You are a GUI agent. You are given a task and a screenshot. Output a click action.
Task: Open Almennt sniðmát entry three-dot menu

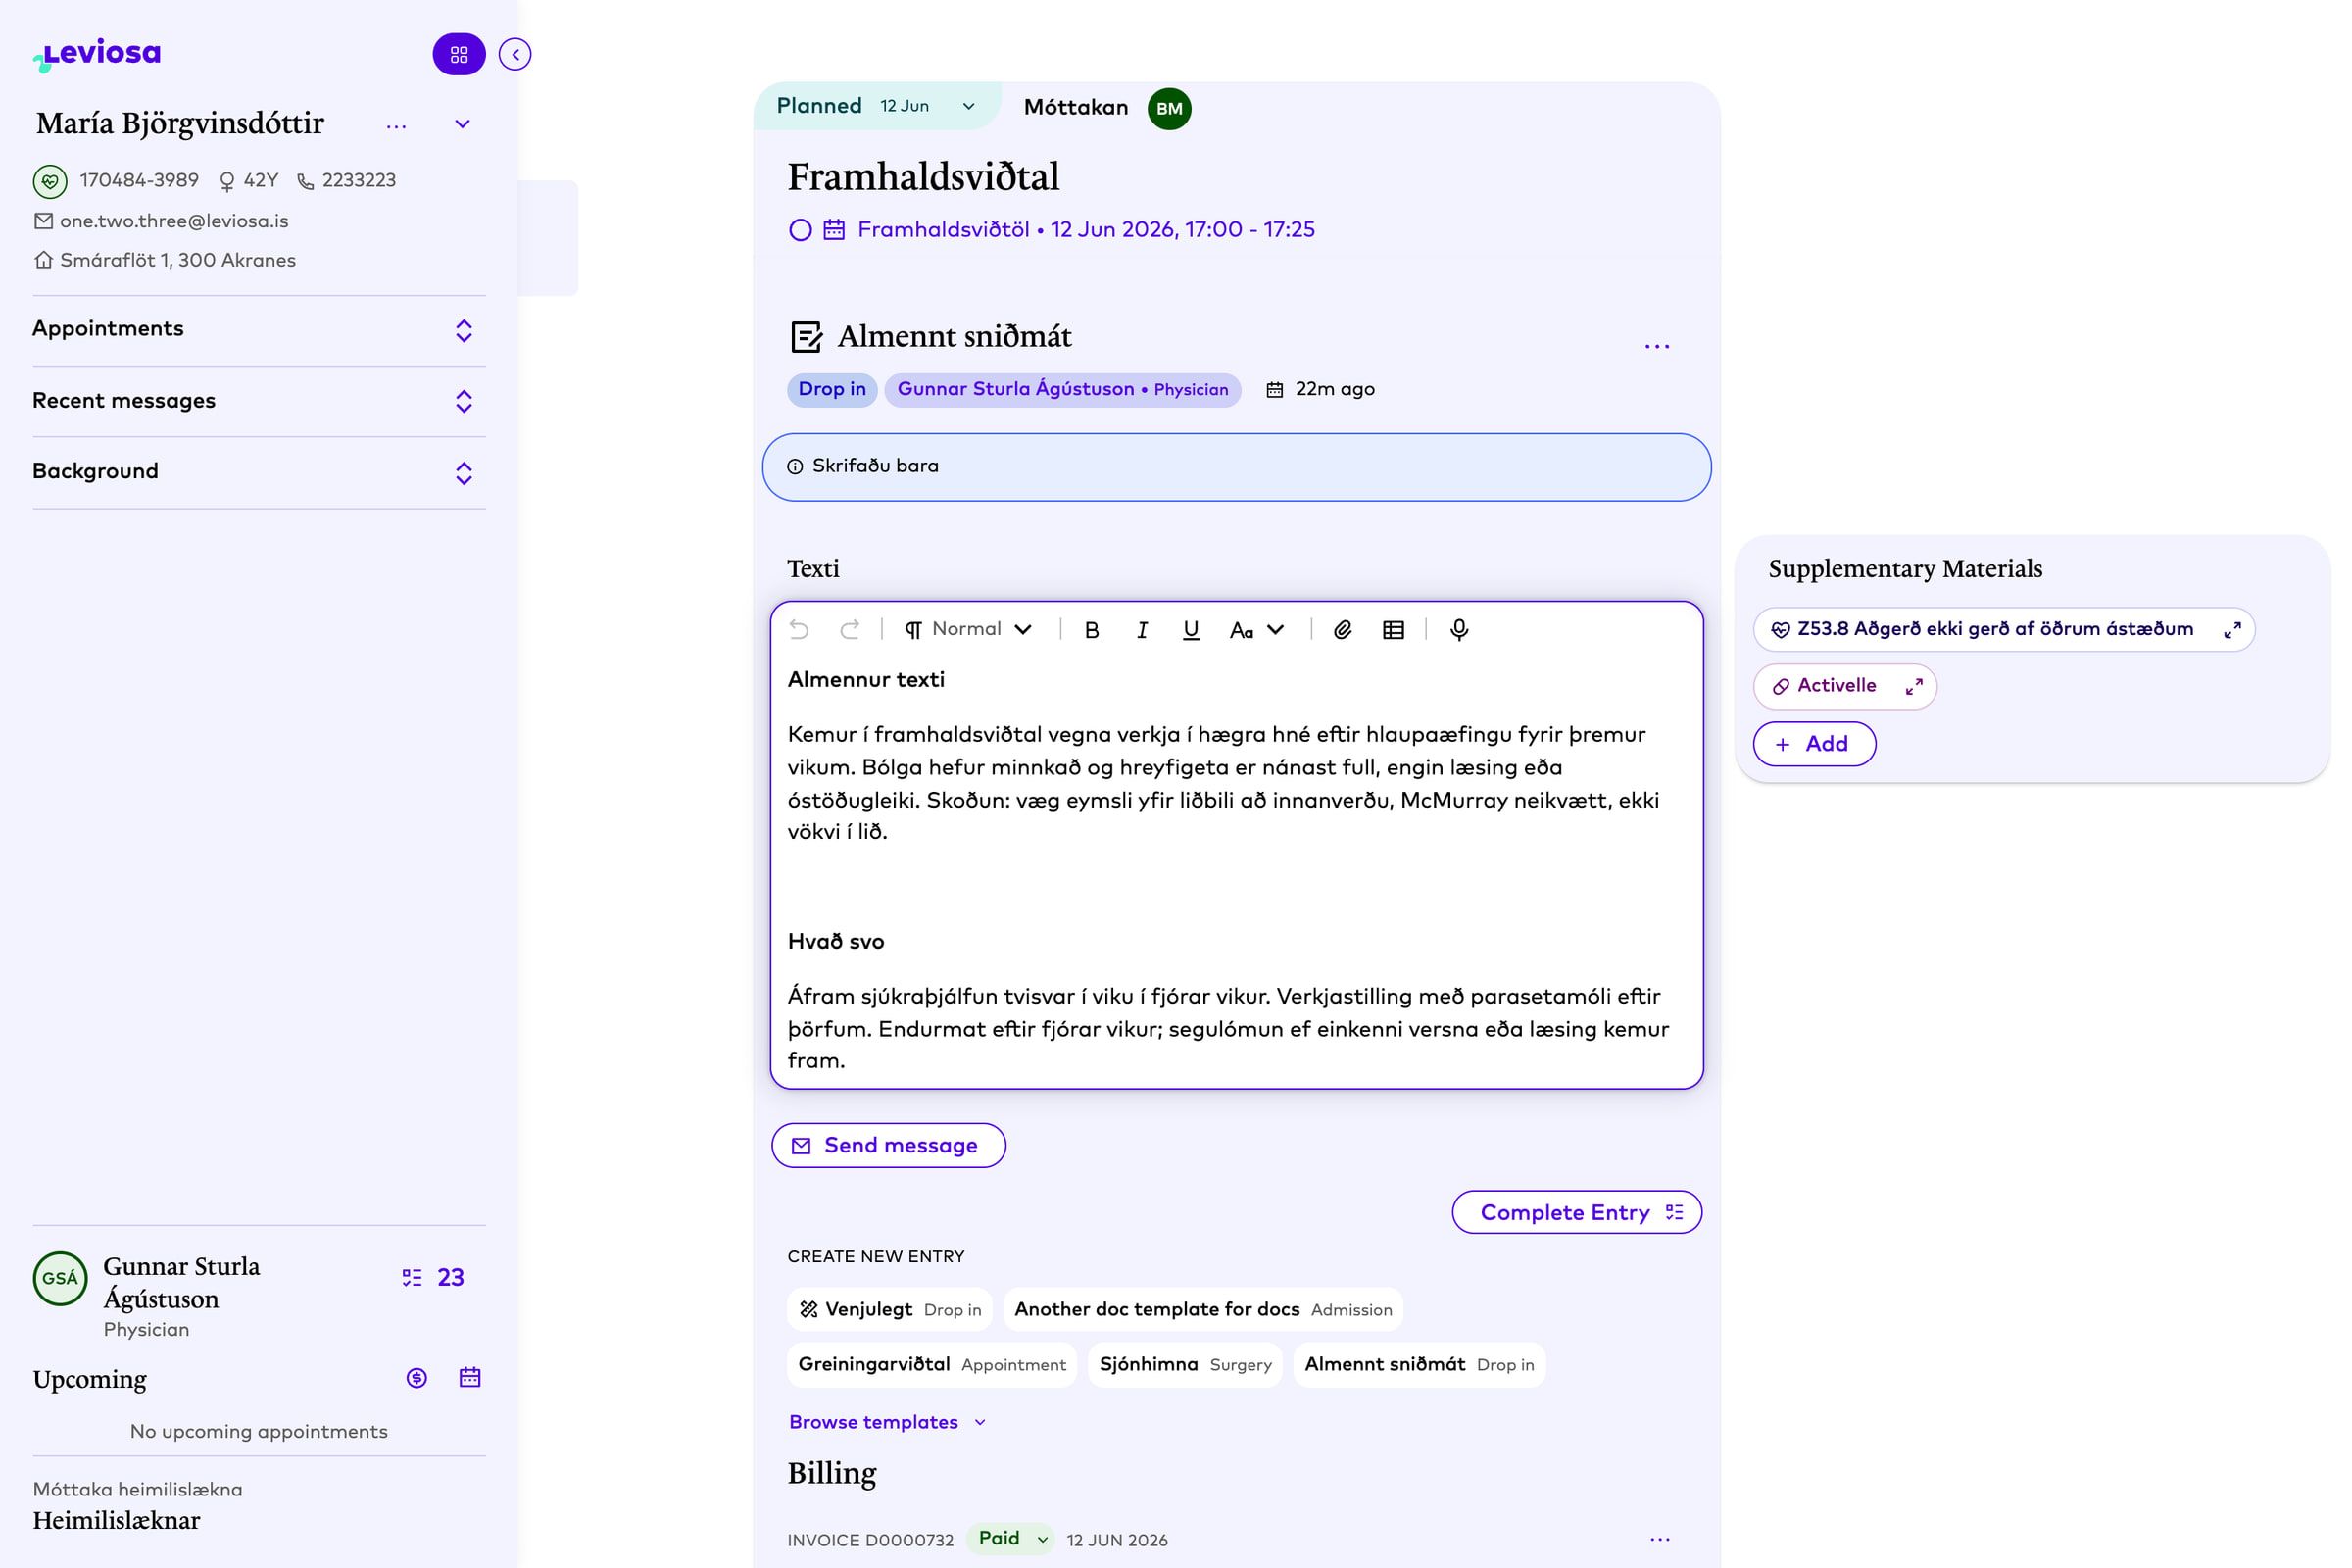pos(1657,346)
